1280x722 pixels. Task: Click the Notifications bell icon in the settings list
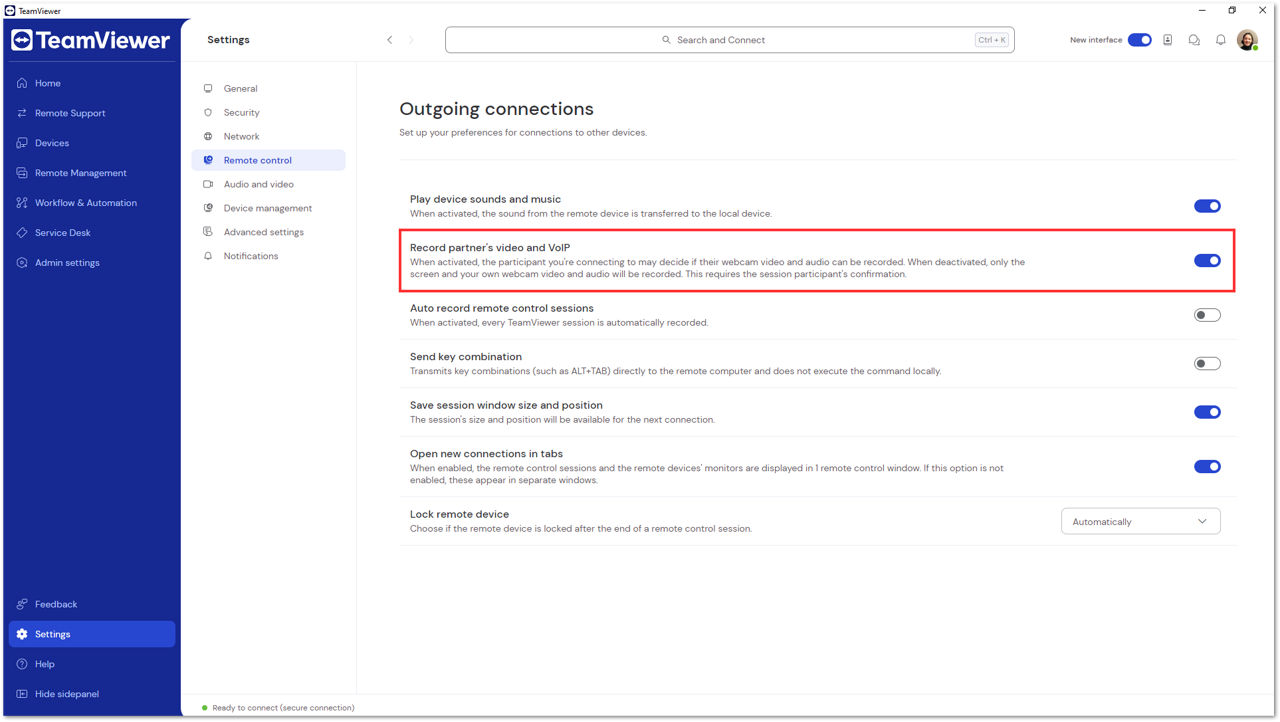point(208,256)
